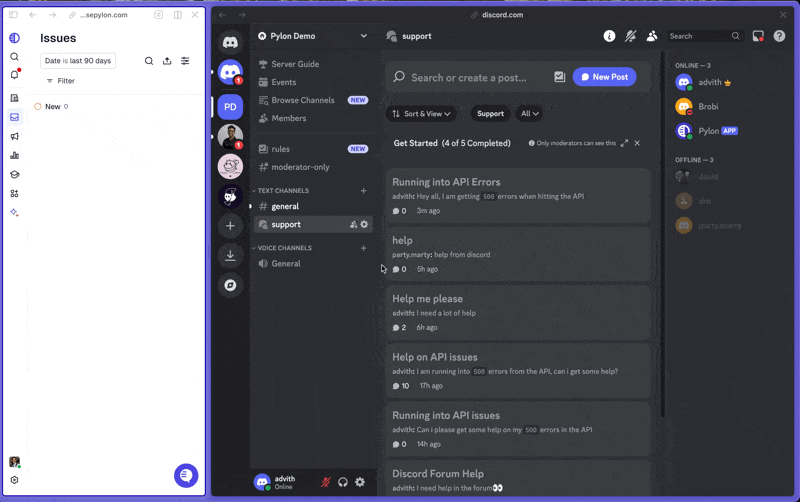The width and height of the screenshot is (800, 502).
Task: Open Explore Discoverable Servers compass icon
Action: (x=230, y=285)
